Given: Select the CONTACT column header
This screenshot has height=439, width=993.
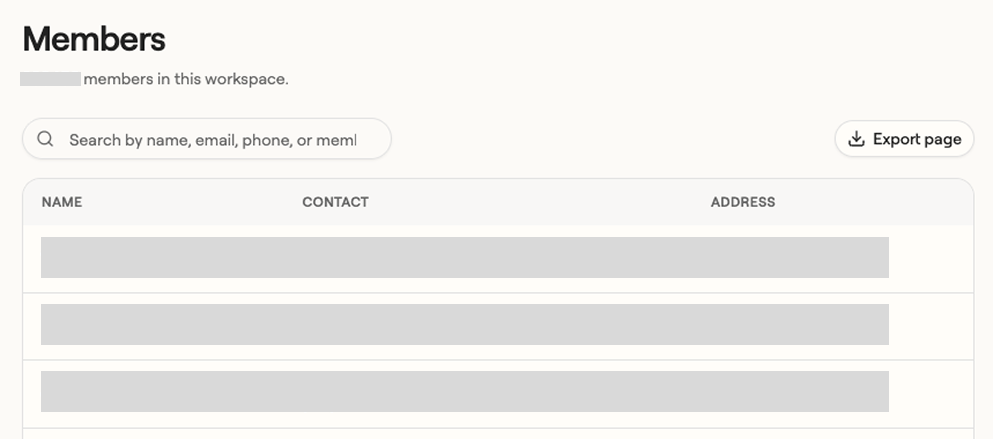Looking at the screenshot, I should tap(335, 202).
